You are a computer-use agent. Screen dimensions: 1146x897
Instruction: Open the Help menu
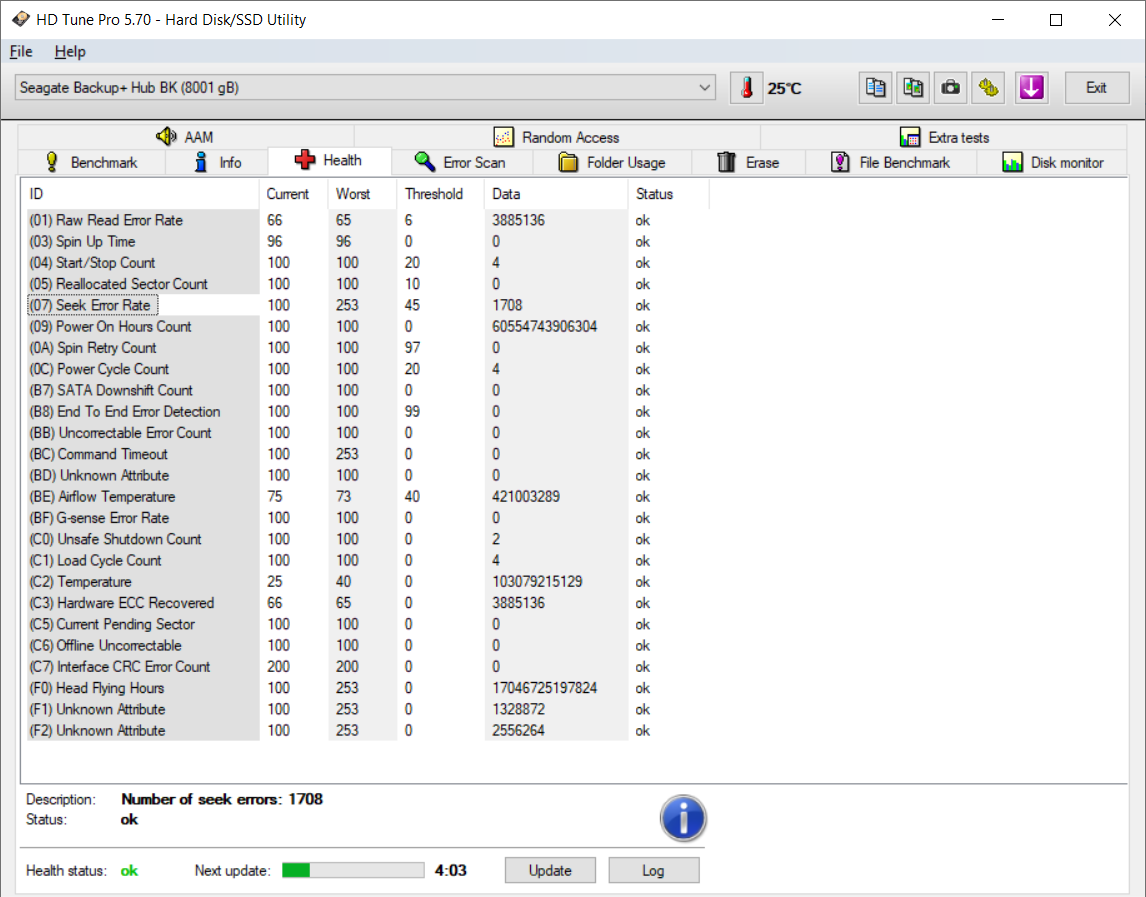click(x=70, y=51)
